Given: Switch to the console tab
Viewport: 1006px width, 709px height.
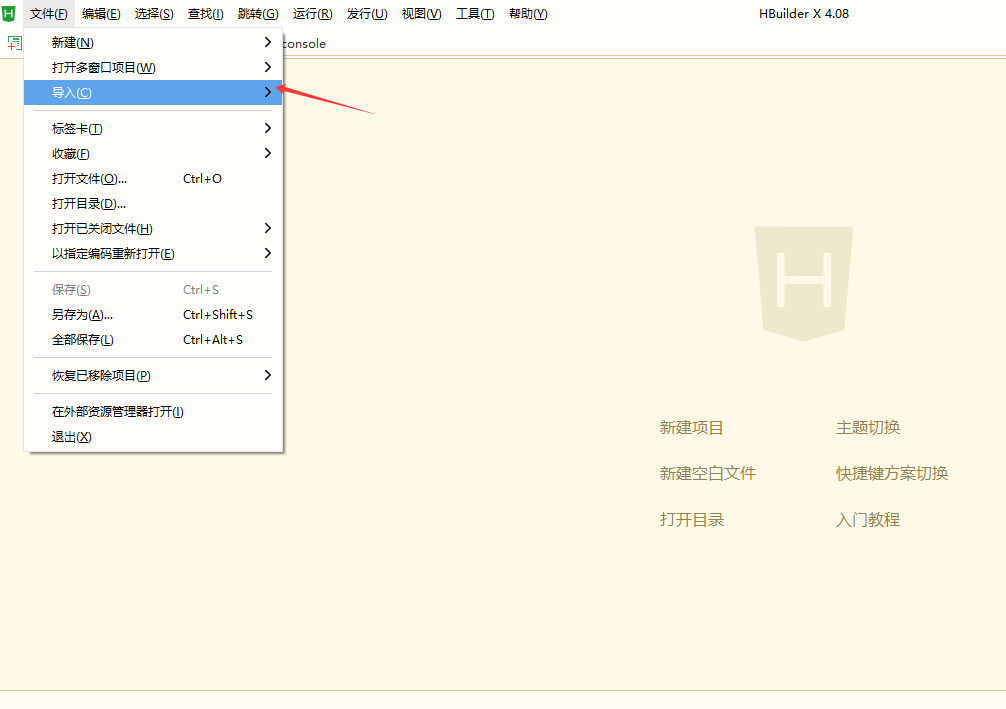Looking at the screenshot, I should tap(304, 44).
